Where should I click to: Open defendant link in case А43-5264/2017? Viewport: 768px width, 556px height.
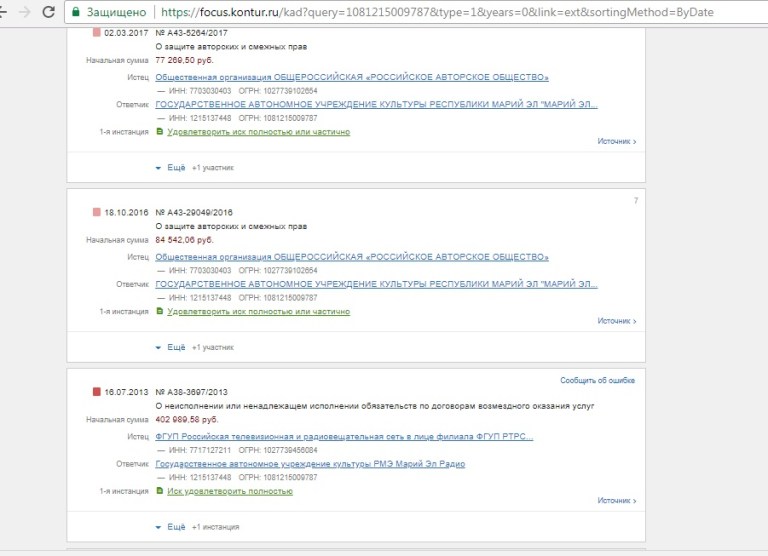[x=376, y=104]
